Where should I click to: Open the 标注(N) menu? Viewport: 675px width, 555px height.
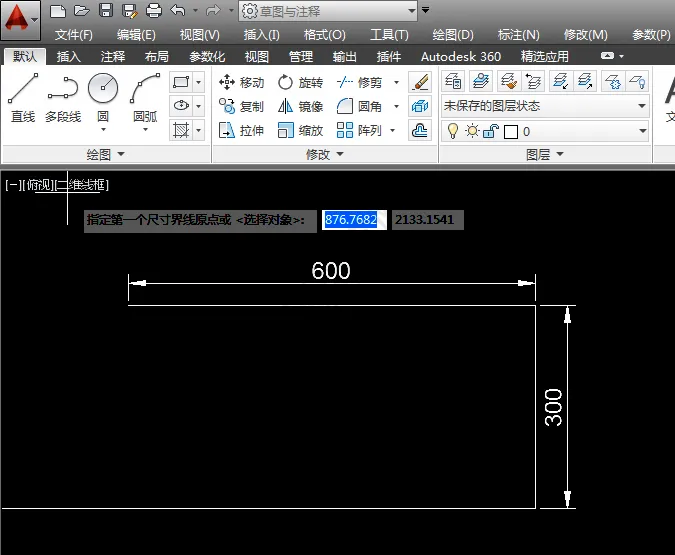[518, 34]
